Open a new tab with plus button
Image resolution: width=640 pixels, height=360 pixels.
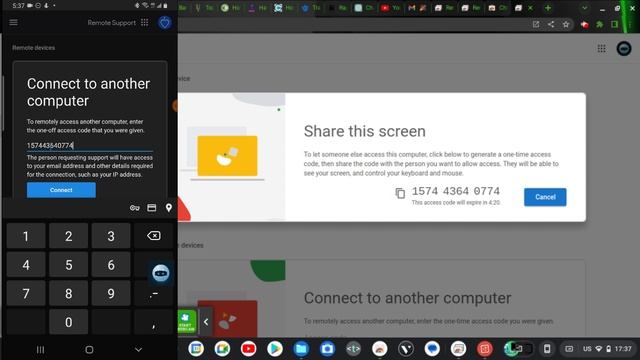[x=548, y=8]
